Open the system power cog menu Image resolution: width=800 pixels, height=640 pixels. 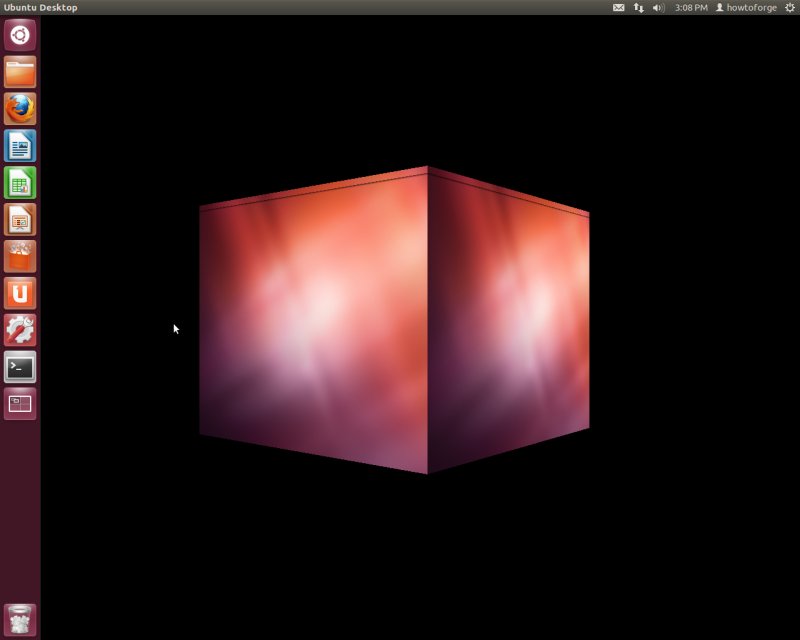point(790,8)
